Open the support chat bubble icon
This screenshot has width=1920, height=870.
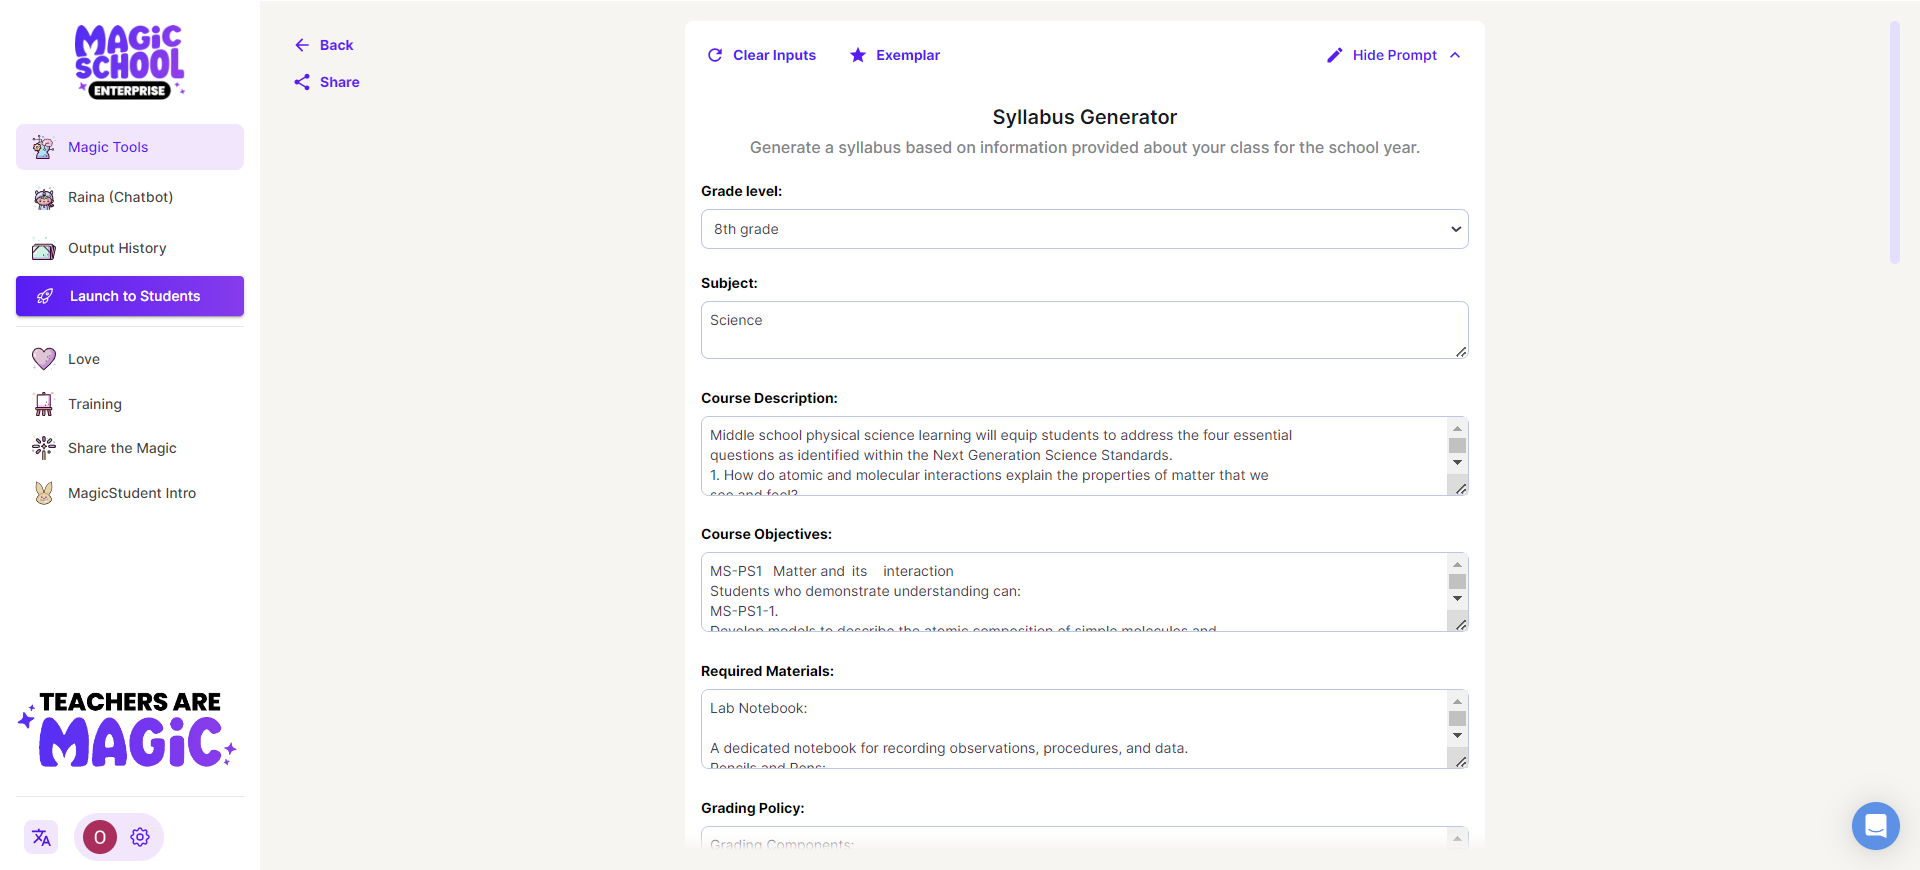[x=1875, y=826]
